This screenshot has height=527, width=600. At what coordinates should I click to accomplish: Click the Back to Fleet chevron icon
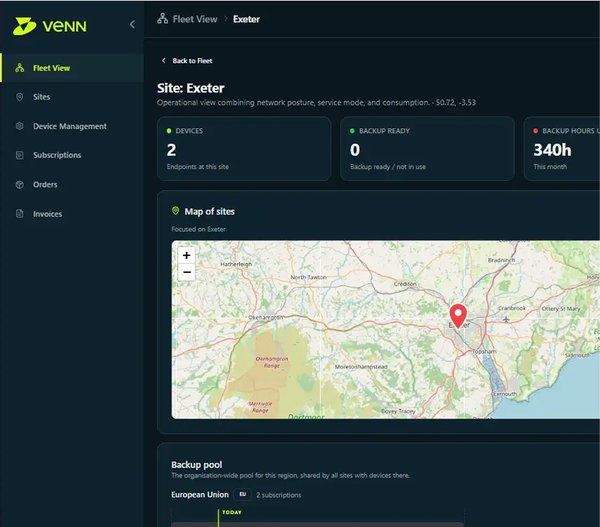[164, 60]
